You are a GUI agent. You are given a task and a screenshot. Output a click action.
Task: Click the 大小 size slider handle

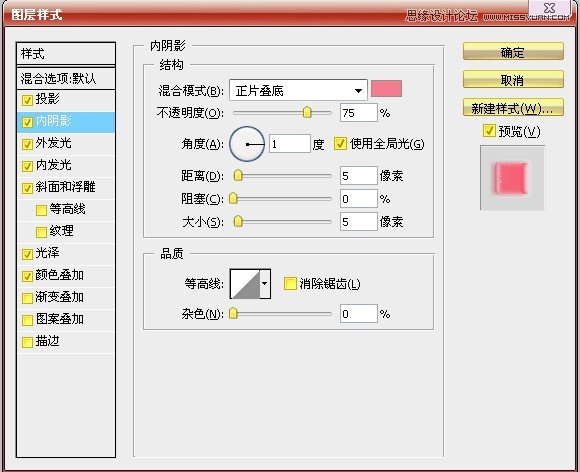(238, 222)
